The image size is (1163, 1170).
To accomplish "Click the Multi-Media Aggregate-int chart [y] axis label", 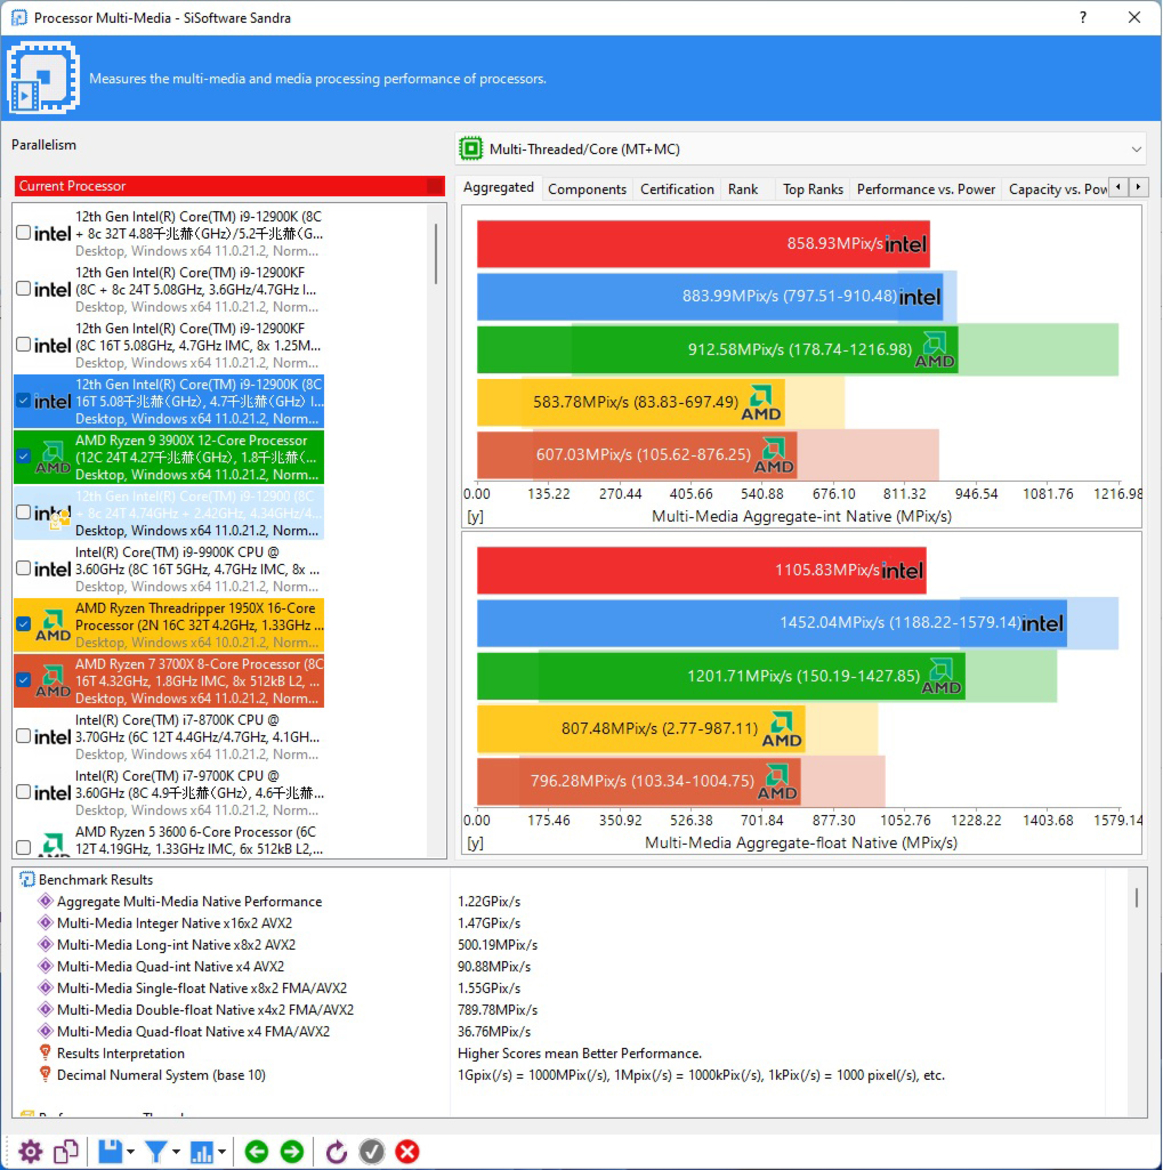I will click(475, 516).
